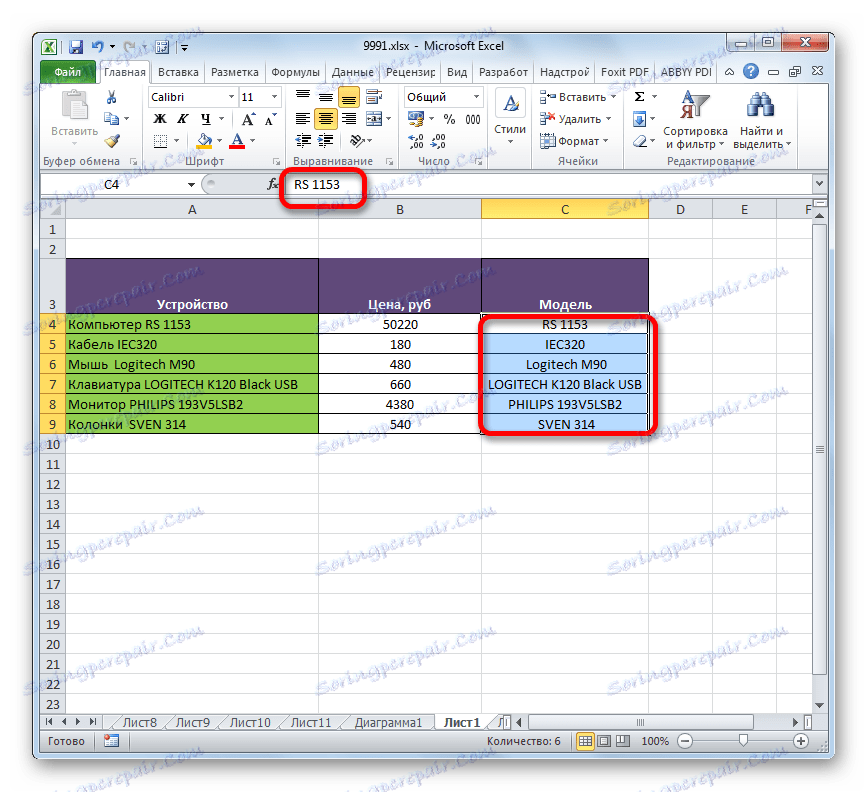Open the font size dropdown
Viewport: 868px width, 792px height.
coord(274,96)
